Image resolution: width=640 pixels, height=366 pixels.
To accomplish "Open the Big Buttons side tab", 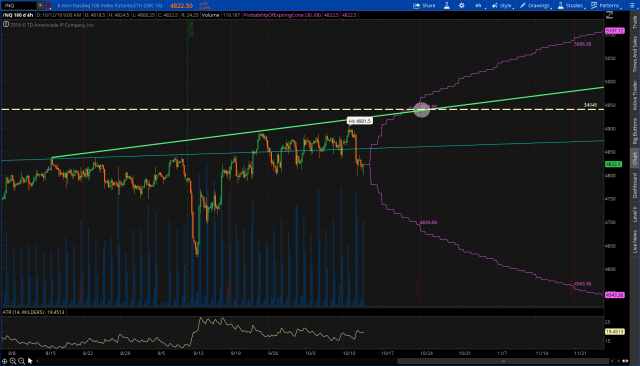I will point(635,131).
